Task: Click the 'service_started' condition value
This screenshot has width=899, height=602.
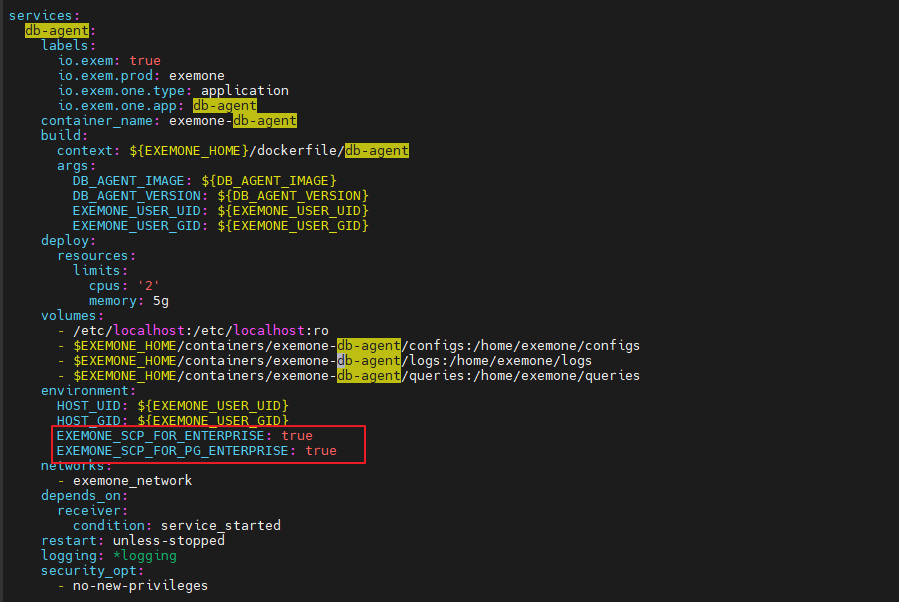Action: tap(220, 526)
